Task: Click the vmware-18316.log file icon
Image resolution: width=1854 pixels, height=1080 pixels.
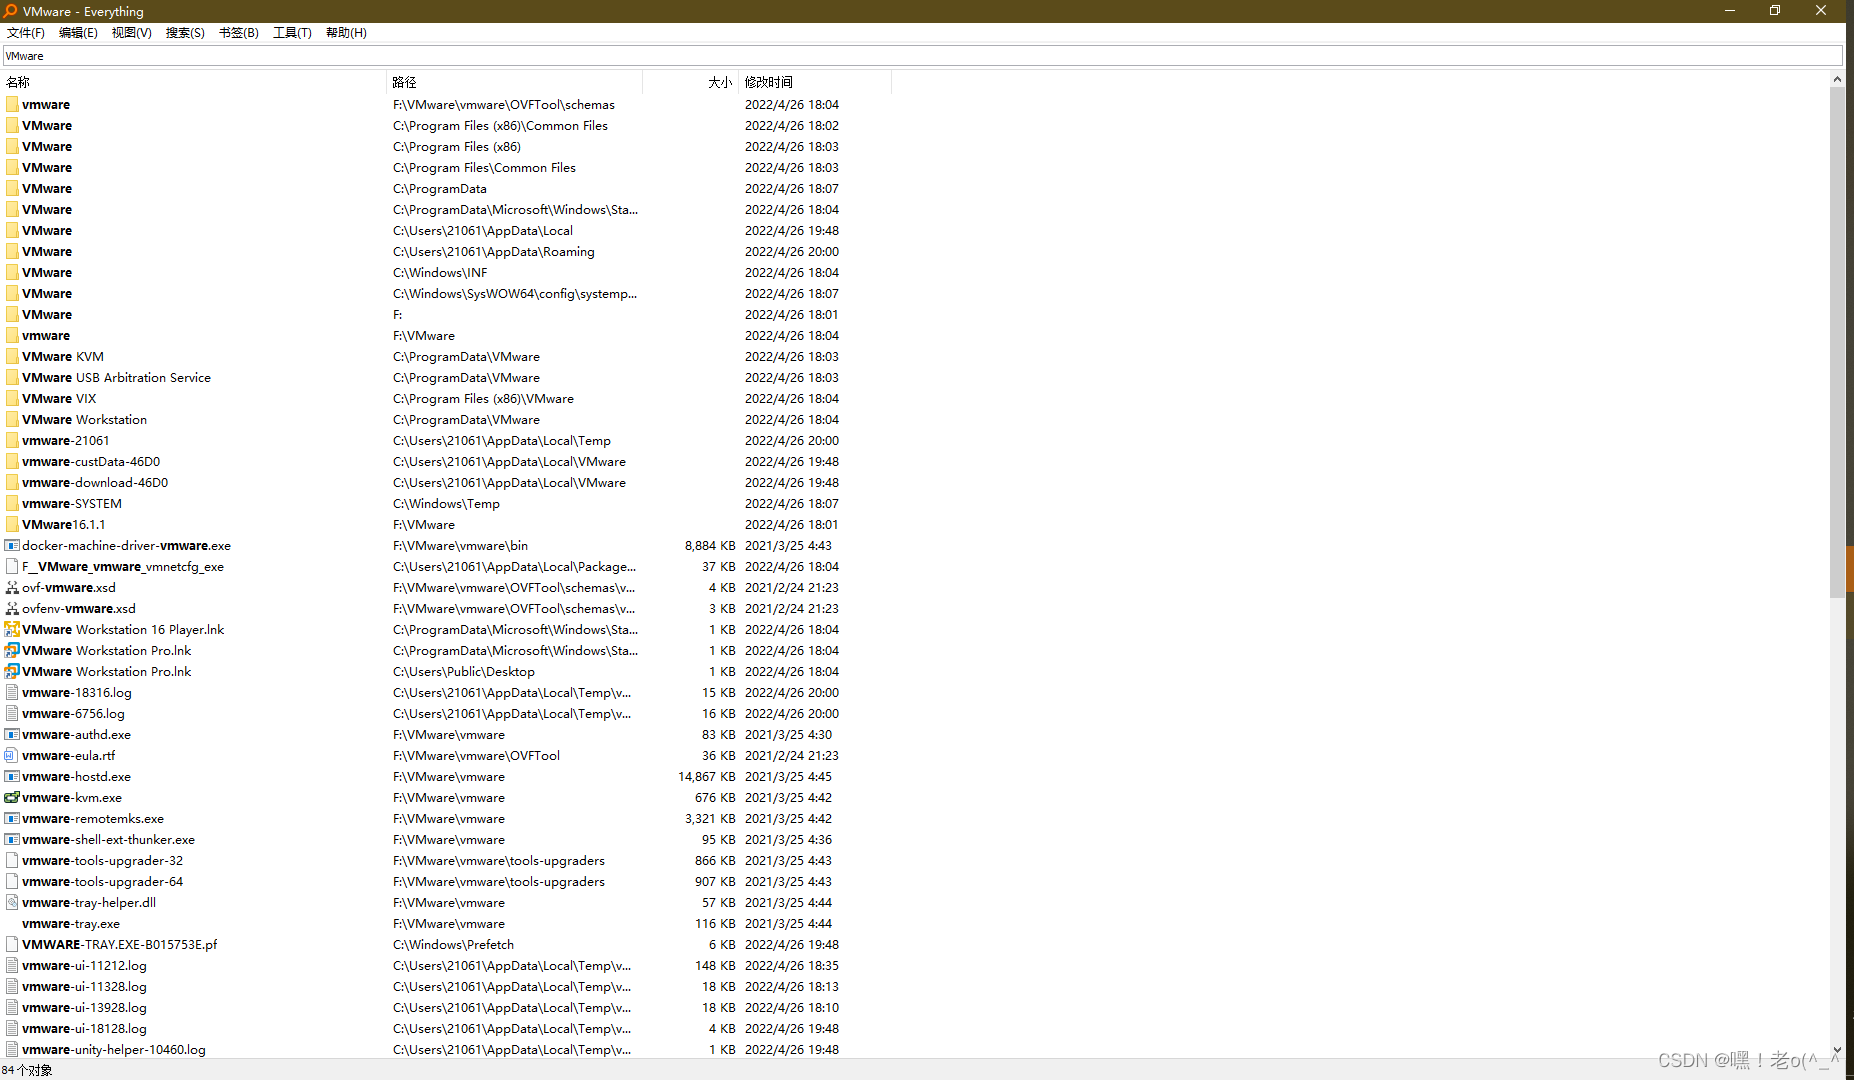Action: click(x=12, y=693)
